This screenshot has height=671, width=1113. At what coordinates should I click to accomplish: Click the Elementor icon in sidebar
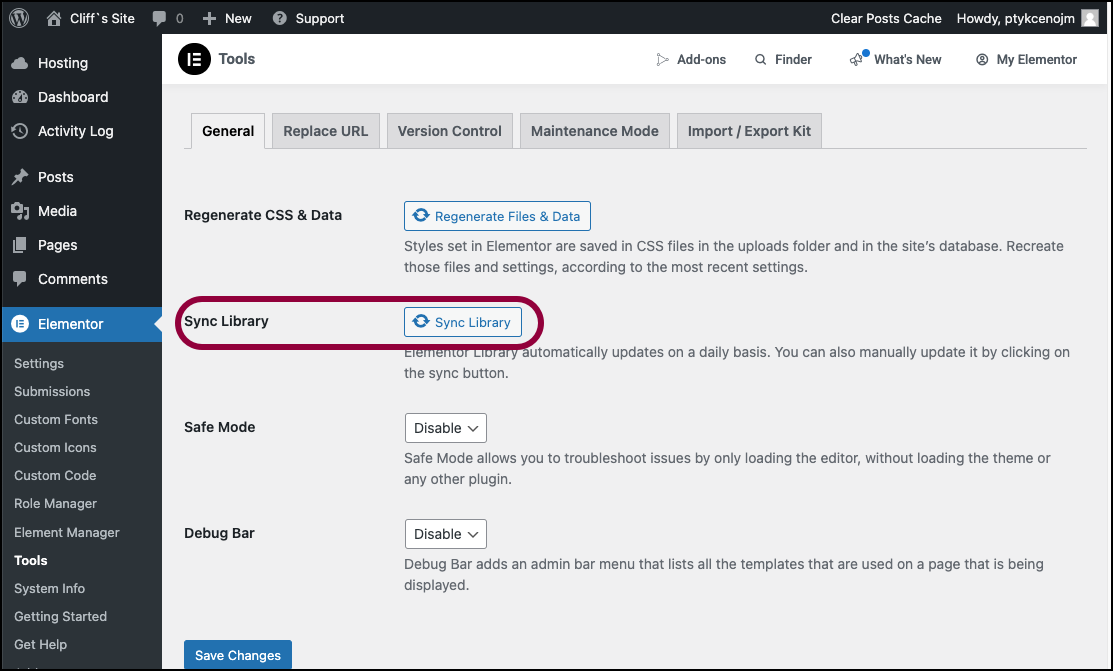click(x=20, y=324)
